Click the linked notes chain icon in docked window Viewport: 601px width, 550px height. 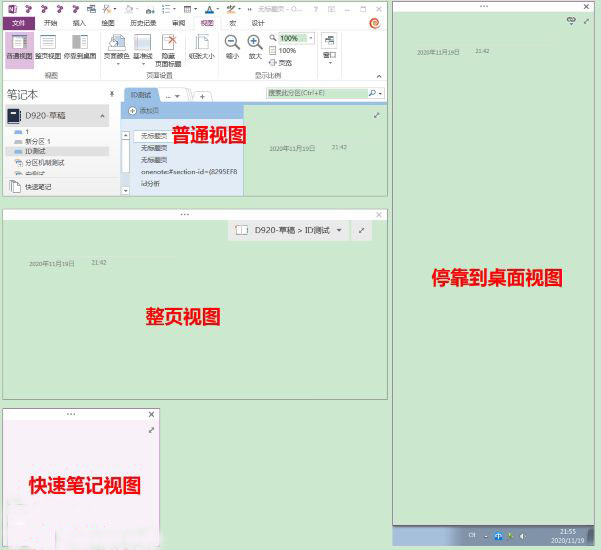(571, 21)
